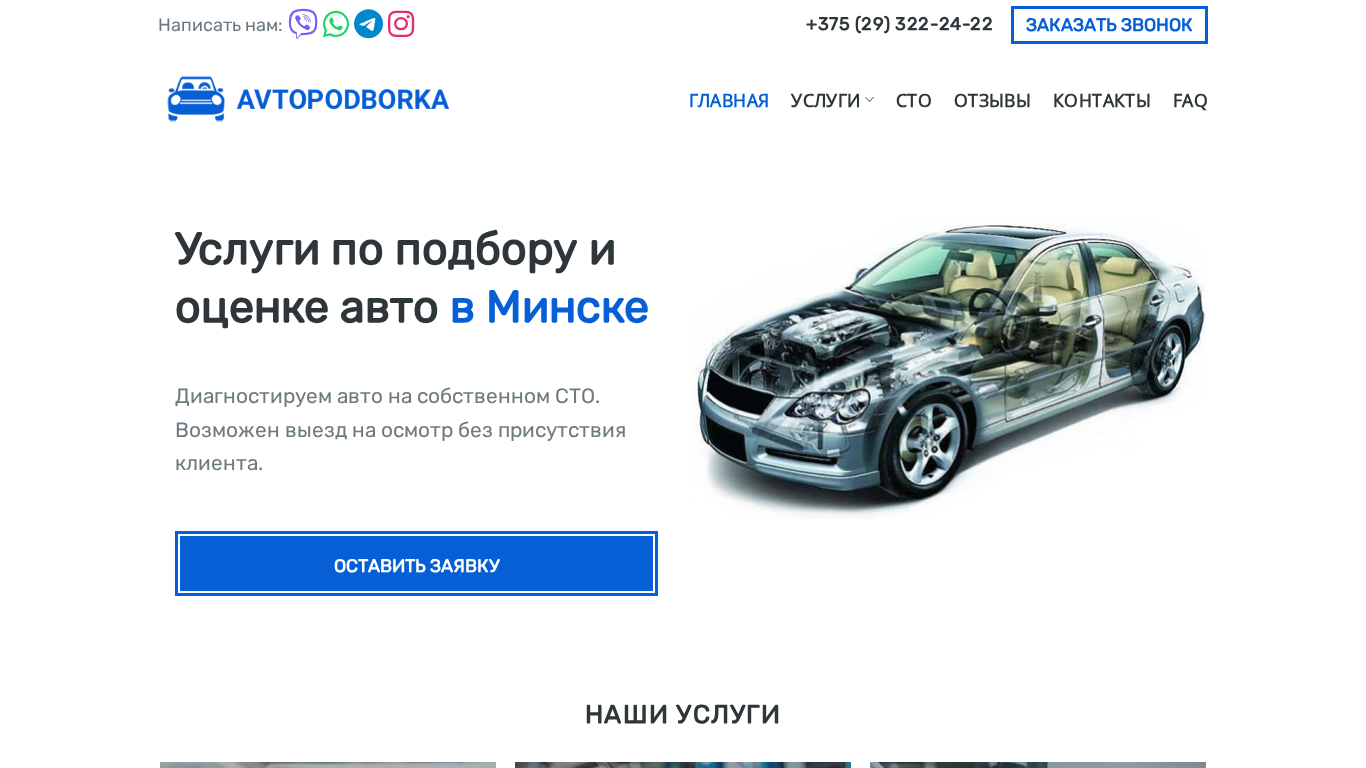The image size is (1366, 768).
Task: Click the blue car logo icon
Action: (x=196, y=99)
